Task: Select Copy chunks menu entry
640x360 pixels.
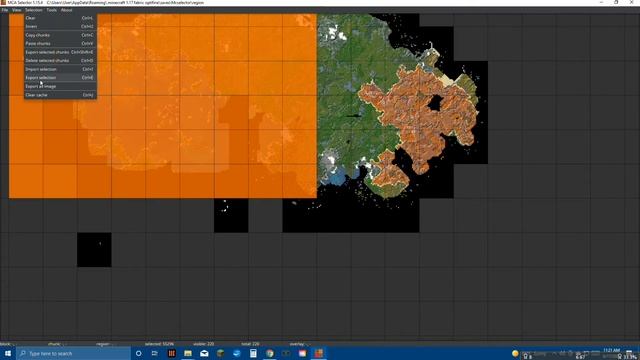Action: pyautogui.click(x=60, y=35)
